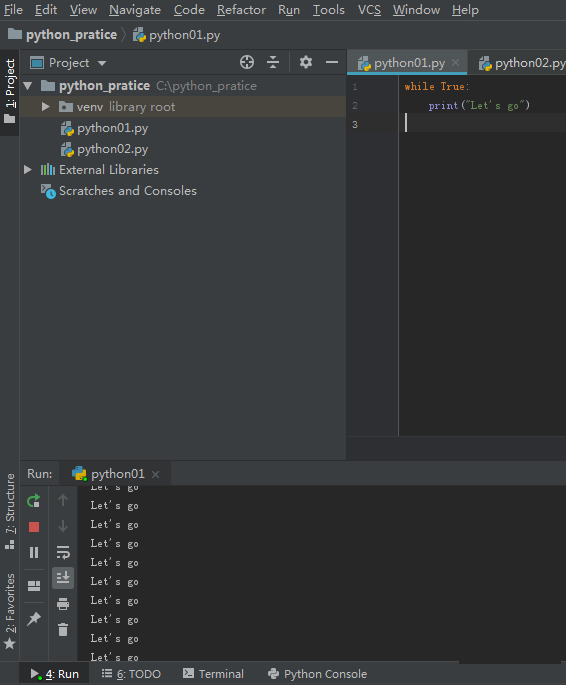This screenshot has width=566, height=685.
Task: Click python_pratice breadcrumb in navigation bar
Action: click(x=63, y=35)
